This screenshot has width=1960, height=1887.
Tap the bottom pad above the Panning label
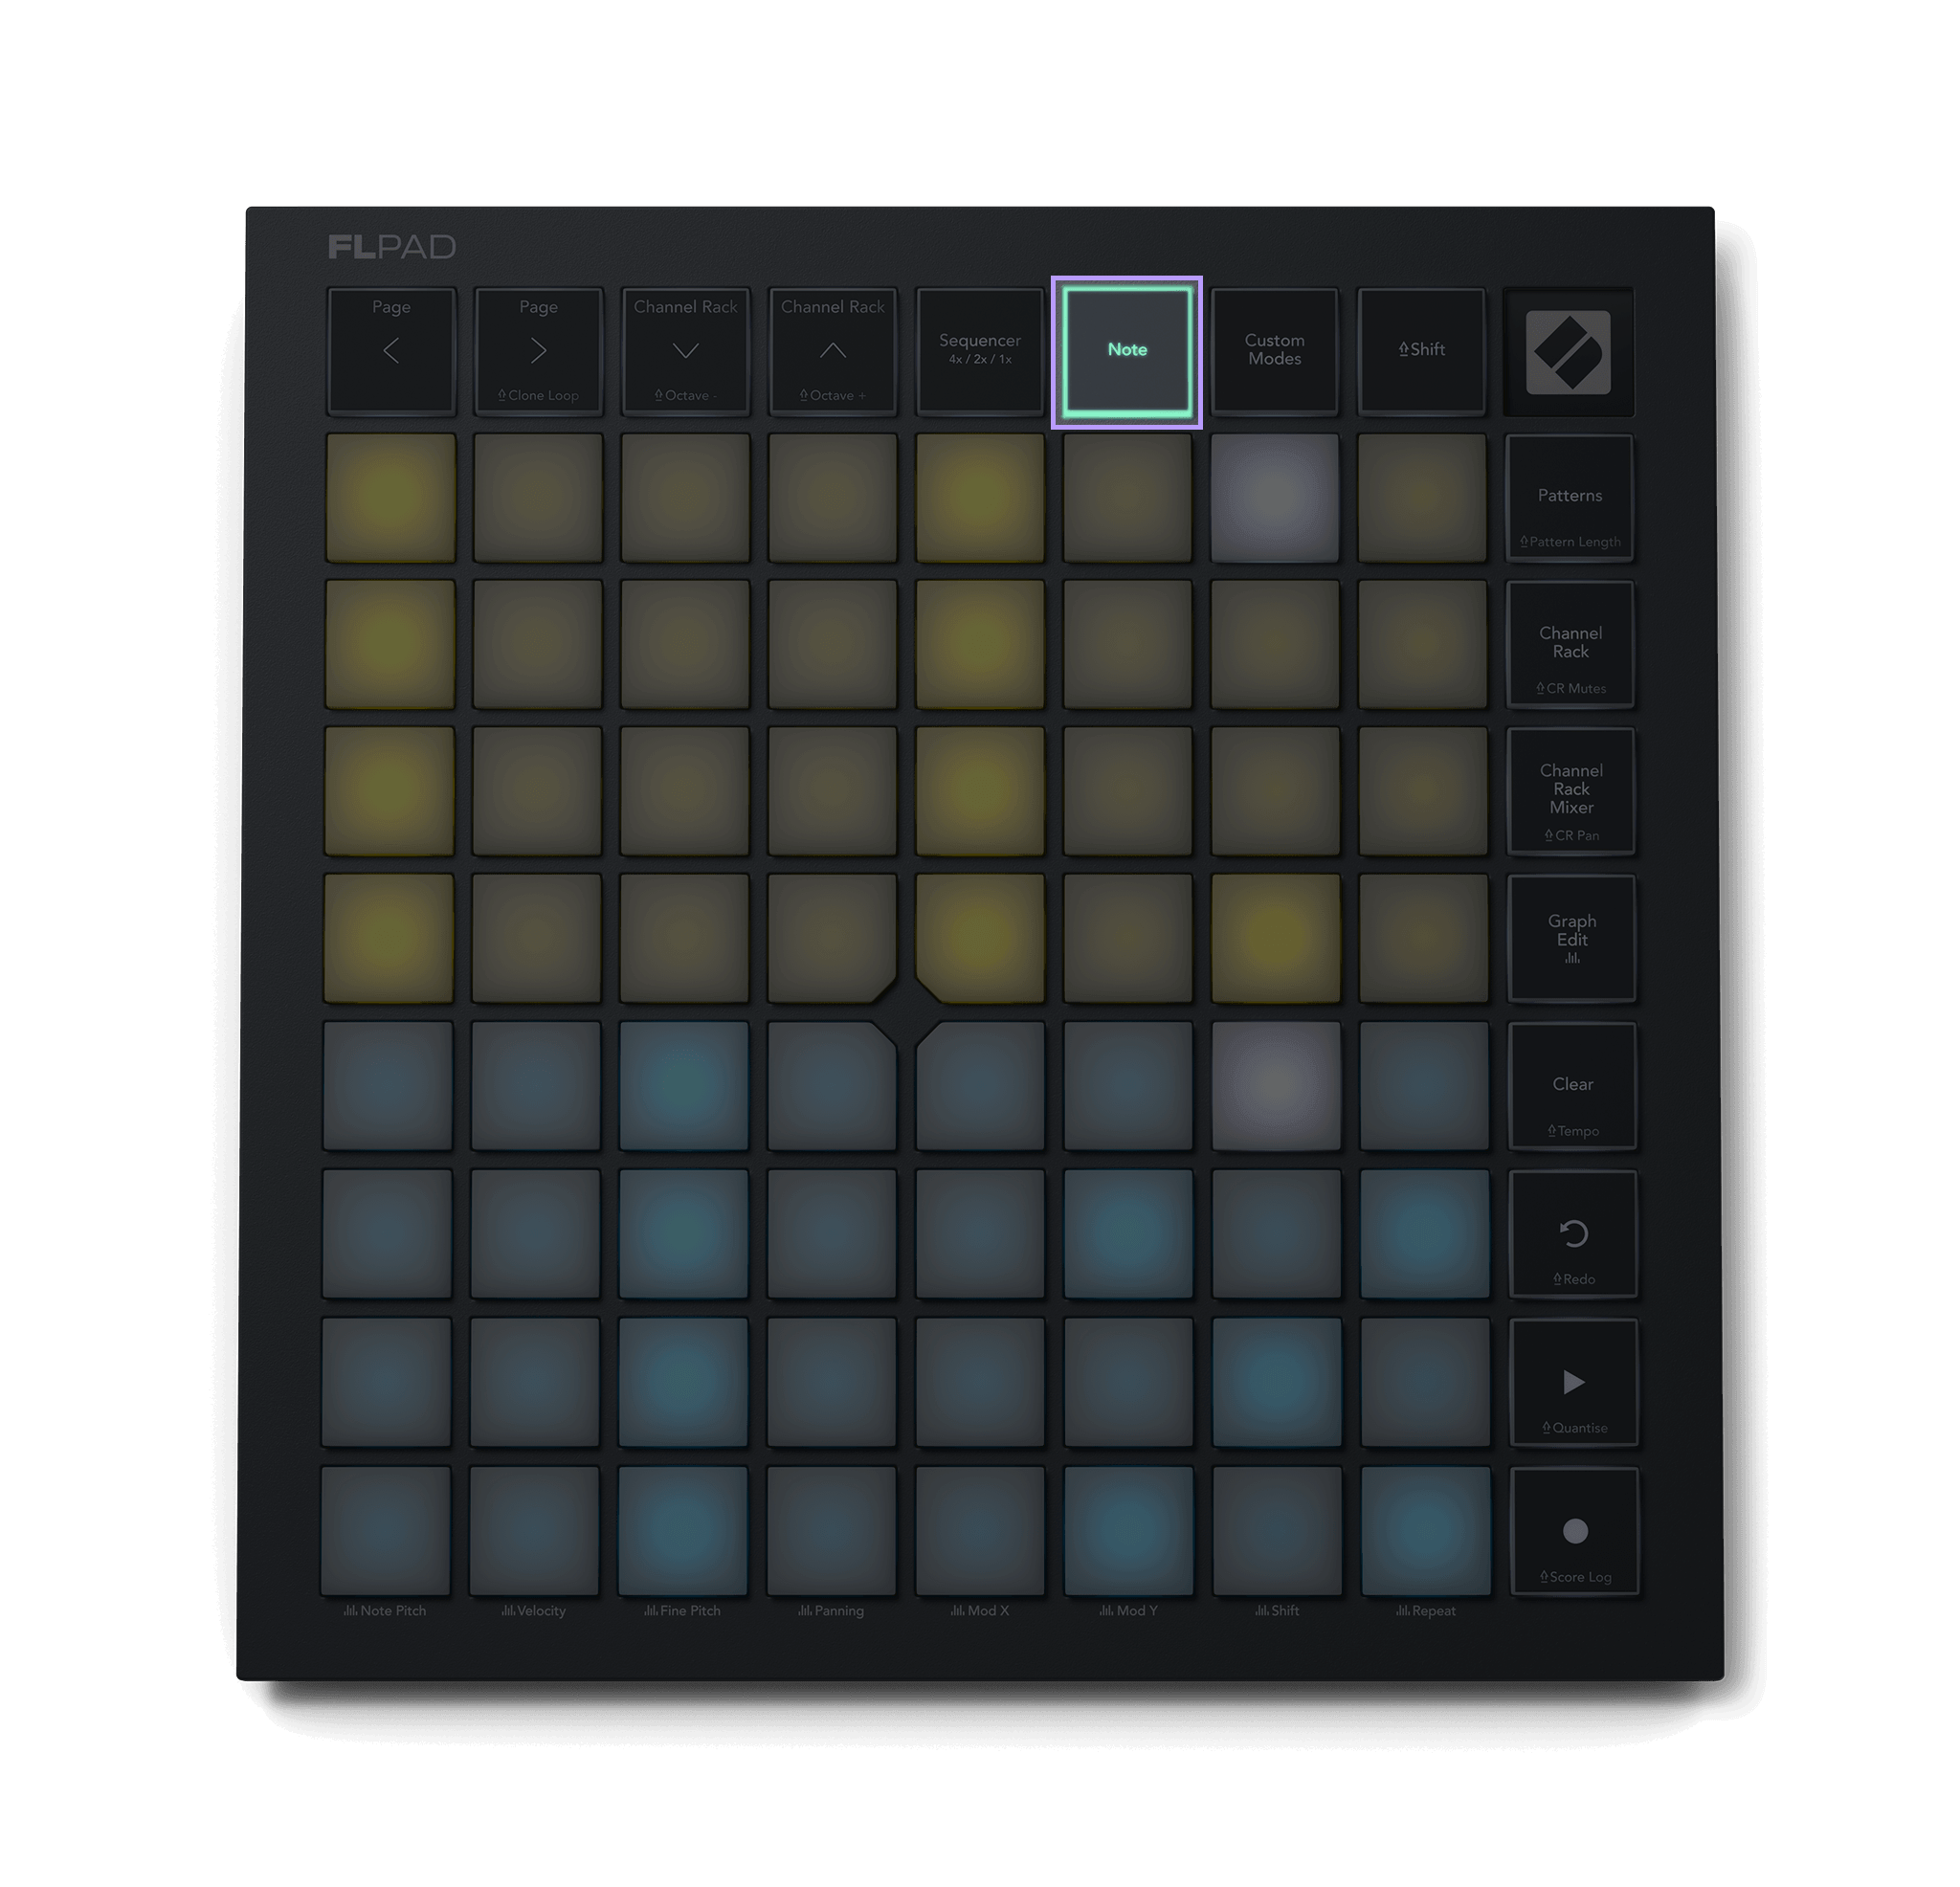(831, 1531)
